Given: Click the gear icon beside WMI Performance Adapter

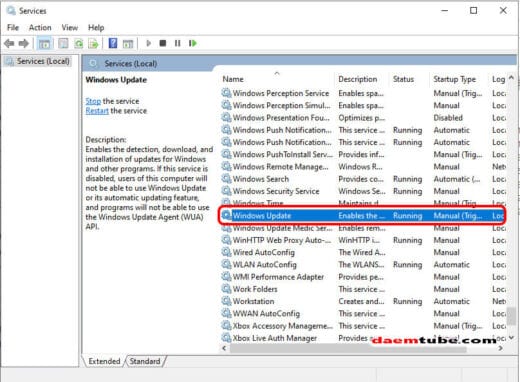Looking at the screenshot, I should point(226,277).
